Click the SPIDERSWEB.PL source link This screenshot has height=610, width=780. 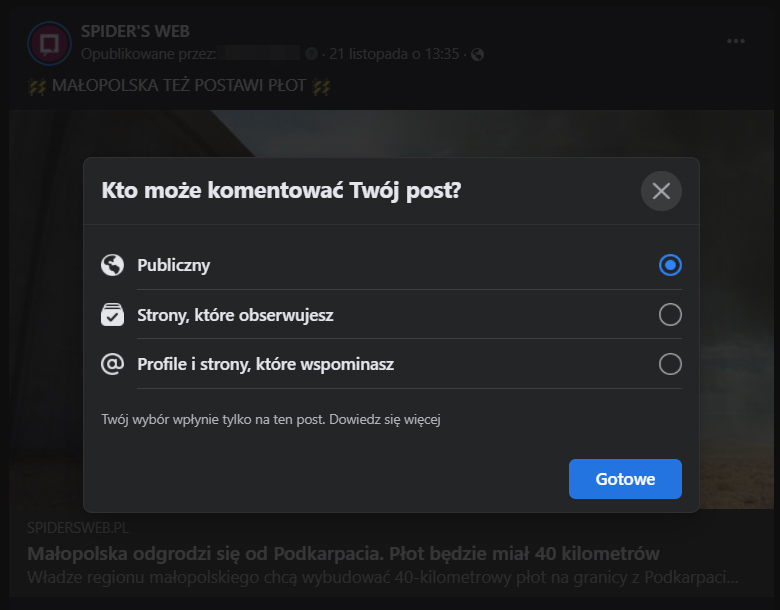click(x=78, y=528)
